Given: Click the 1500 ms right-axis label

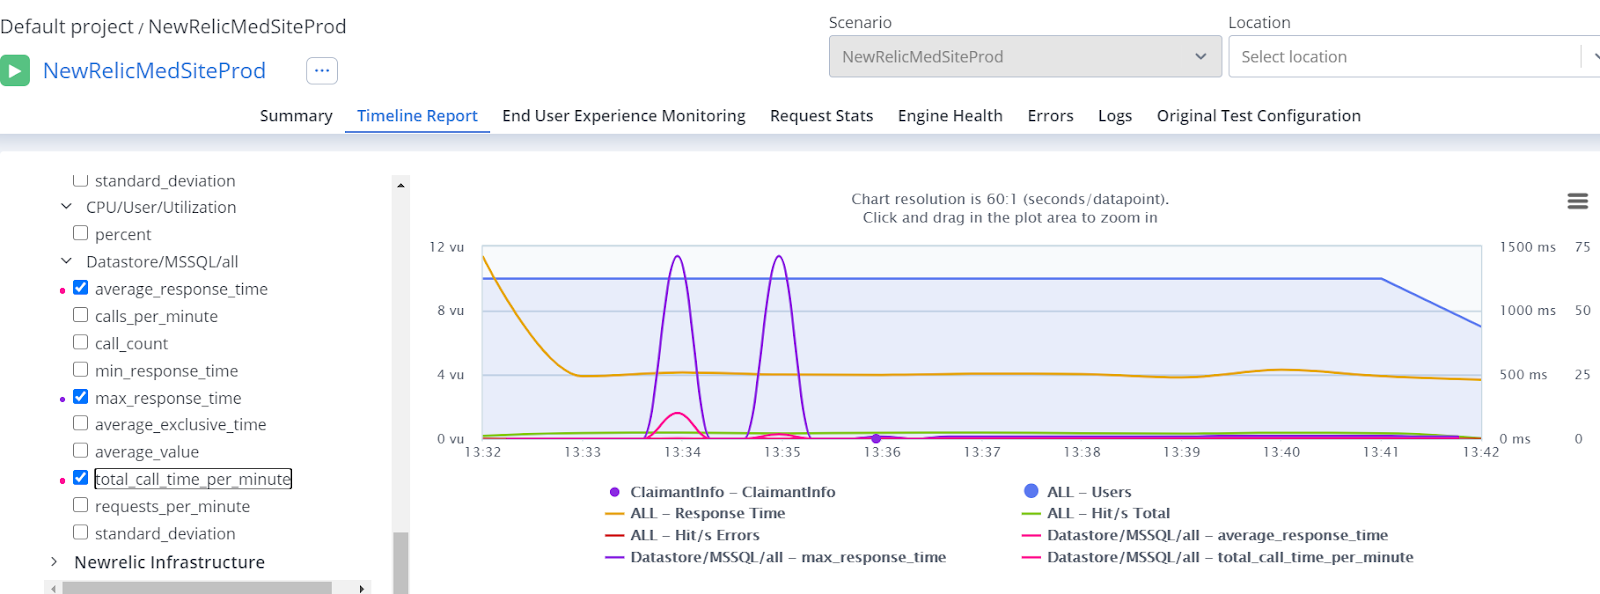Looking at the screenshot, I should (1527, 247).
